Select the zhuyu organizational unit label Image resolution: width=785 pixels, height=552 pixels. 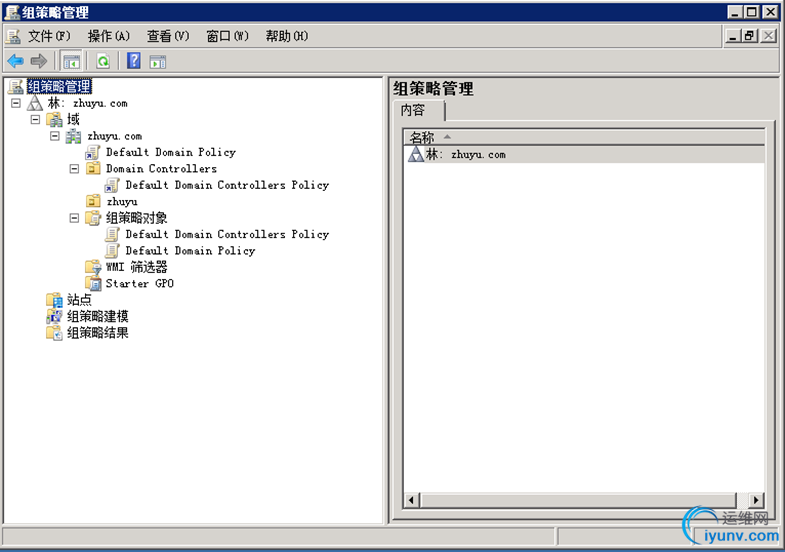pyautogui.click(x=122, y=202)
